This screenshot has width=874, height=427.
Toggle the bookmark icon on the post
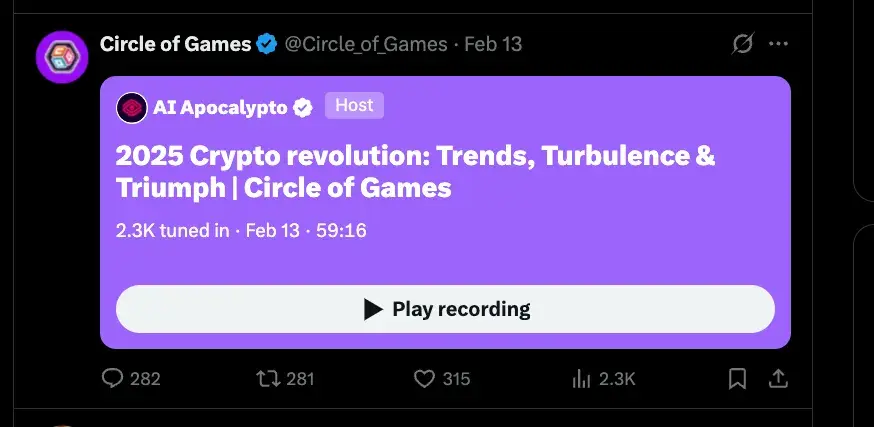(737, 379)
